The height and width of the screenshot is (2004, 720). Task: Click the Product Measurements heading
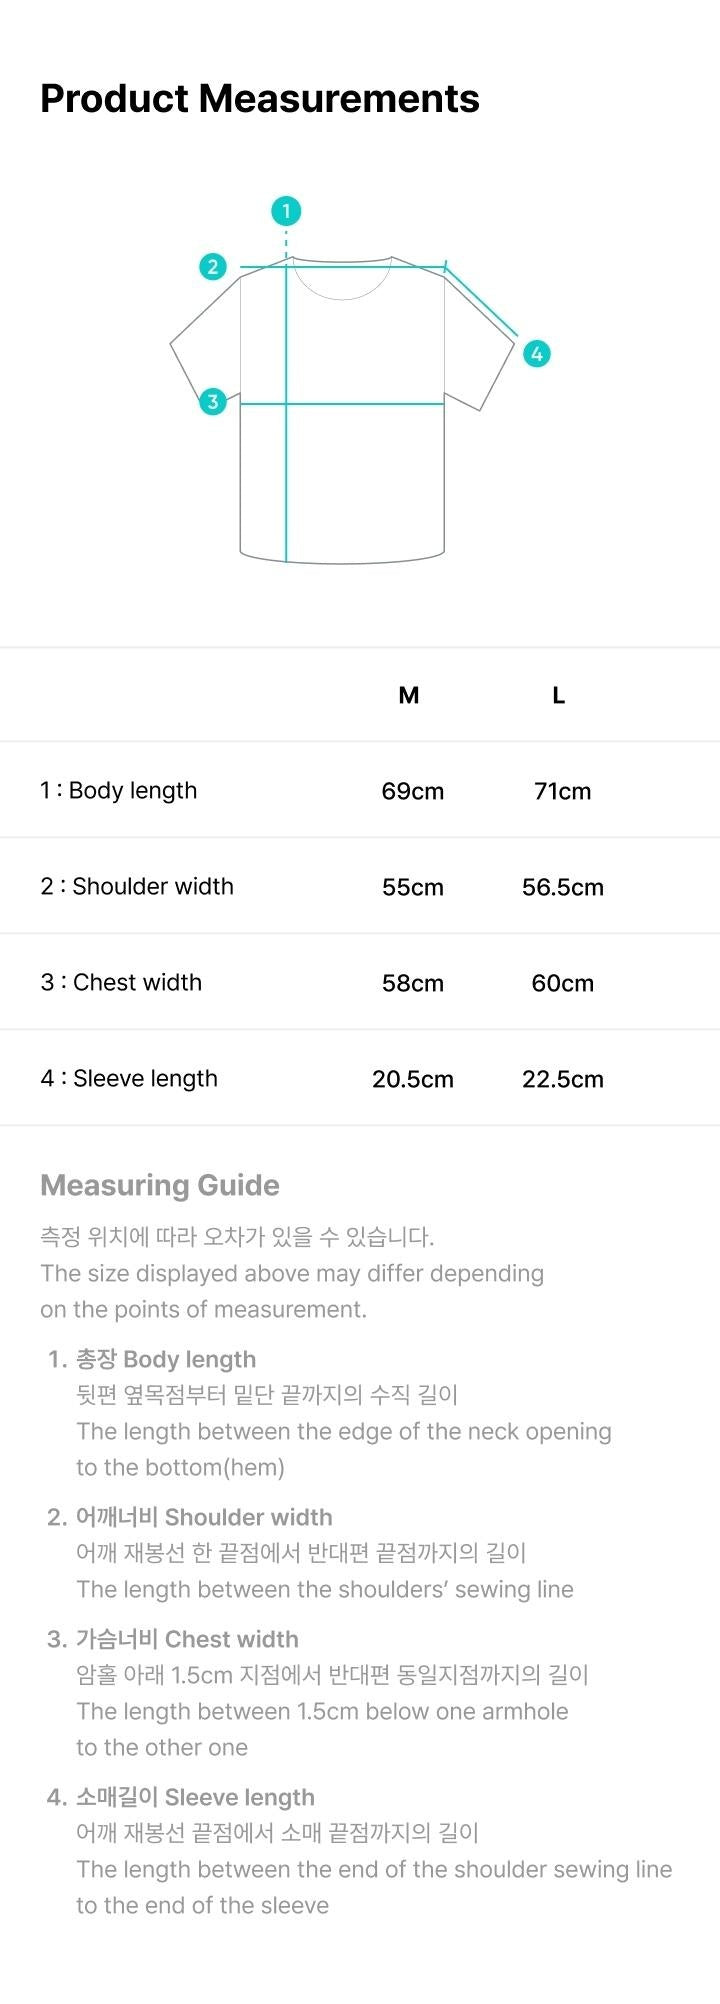260,99
